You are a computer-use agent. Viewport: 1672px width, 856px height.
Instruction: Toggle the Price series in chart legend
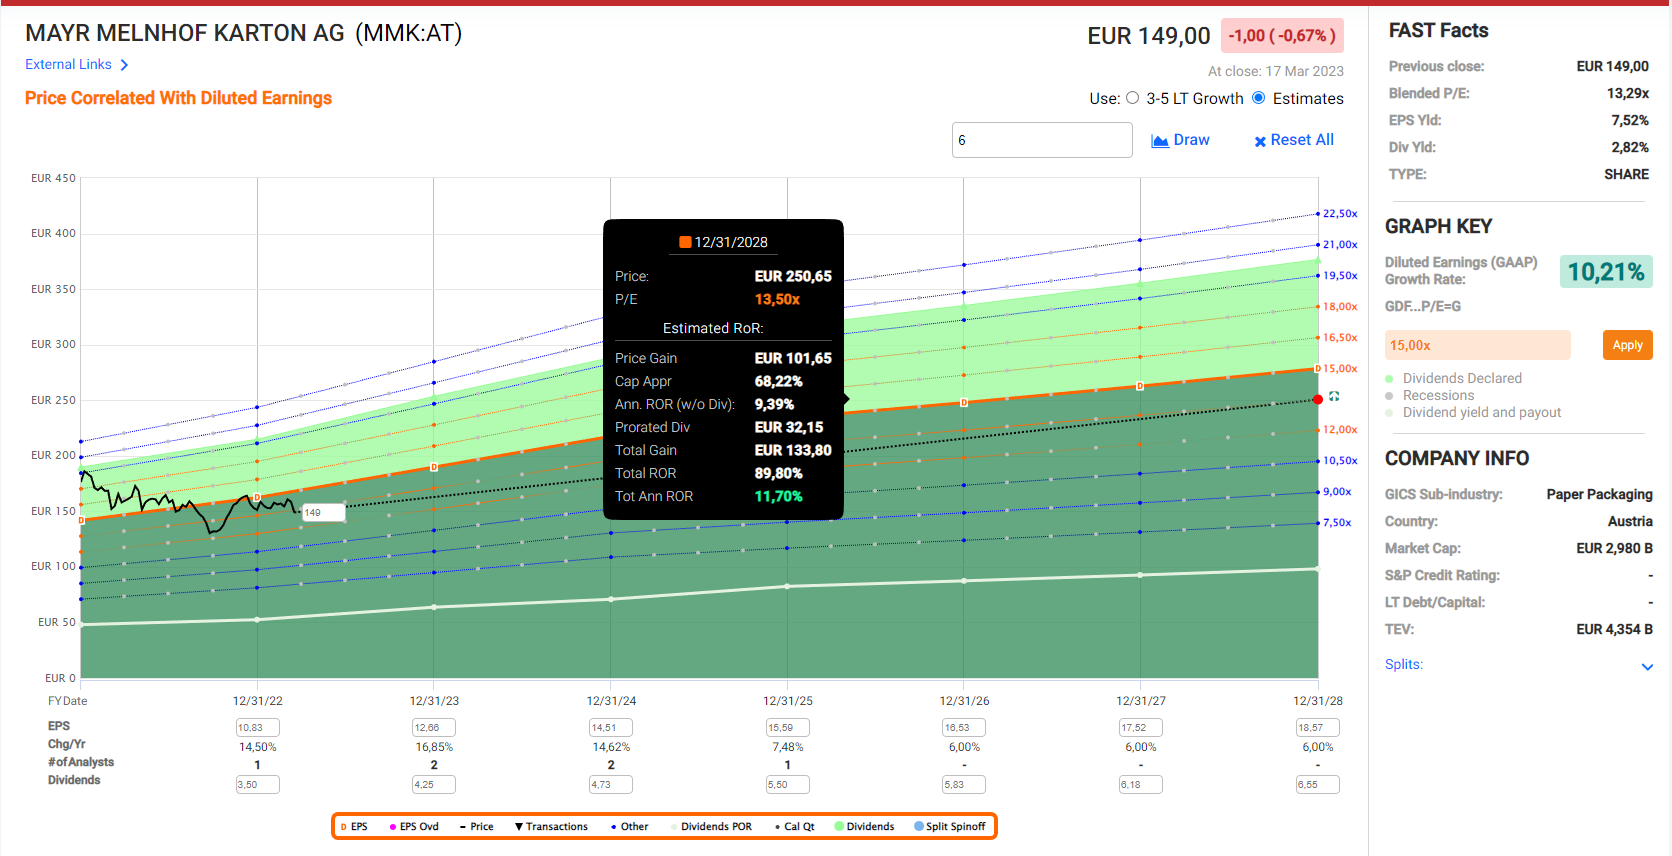coord(476,827)
